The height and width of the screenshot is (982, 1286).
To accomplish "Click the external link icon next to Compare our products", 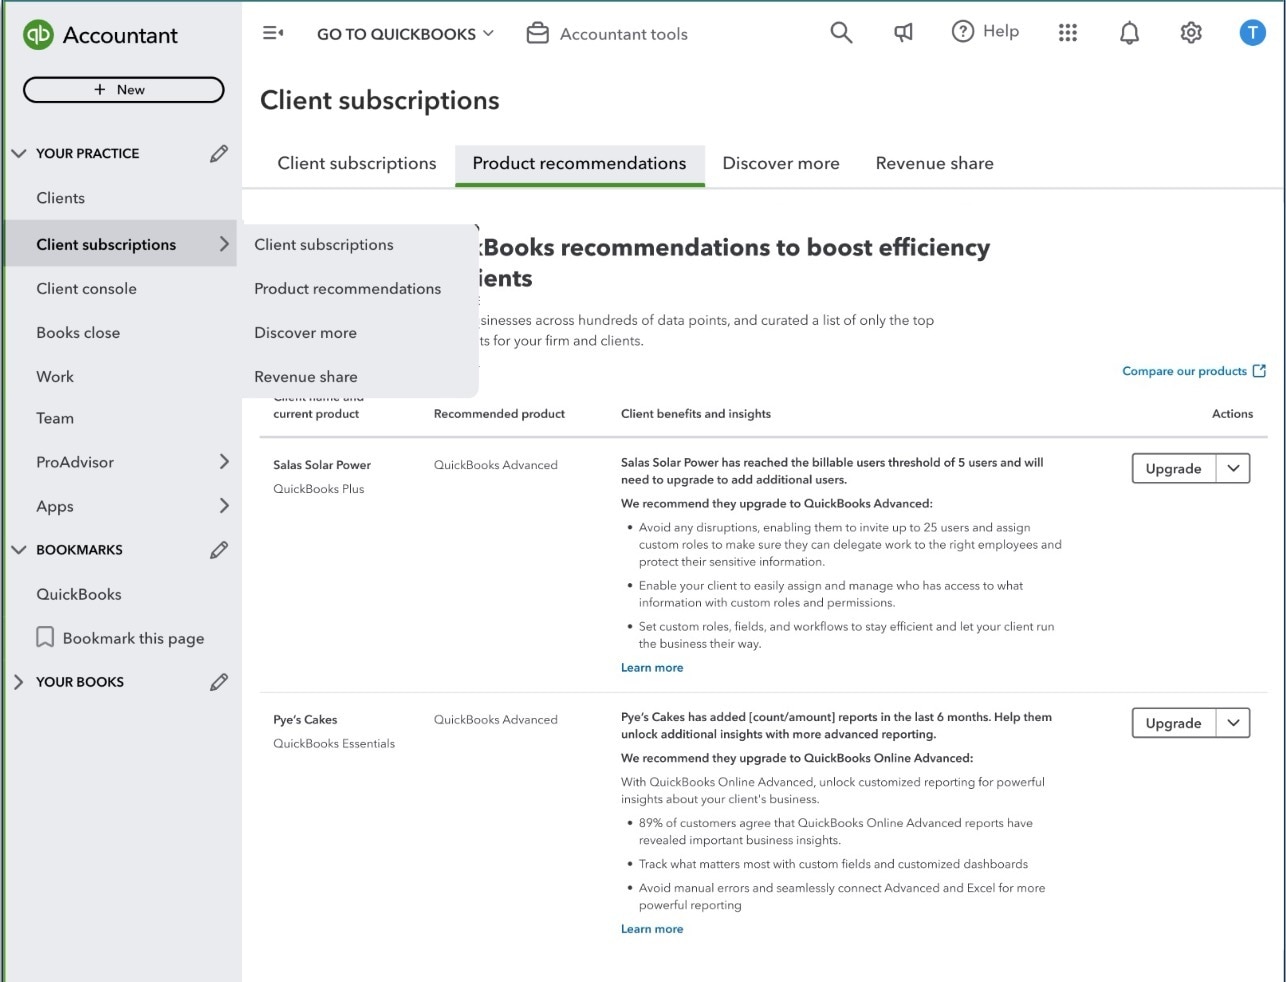I will 1259,371.
